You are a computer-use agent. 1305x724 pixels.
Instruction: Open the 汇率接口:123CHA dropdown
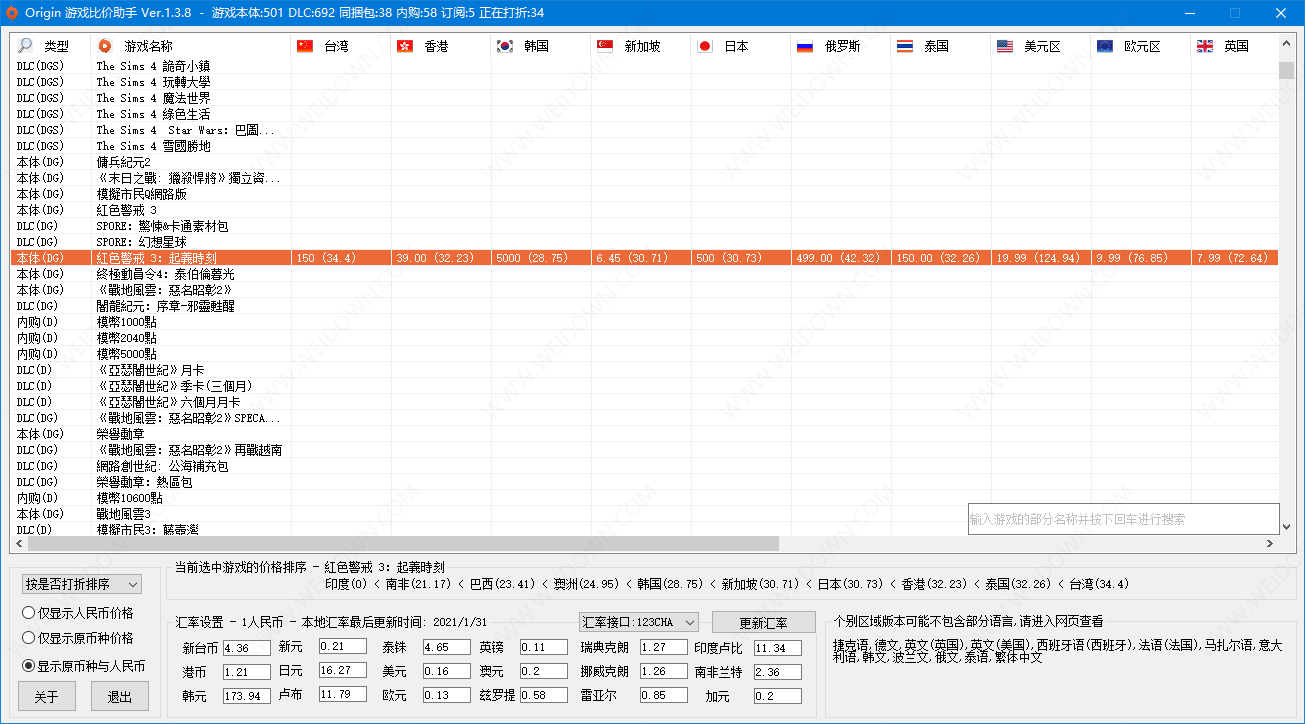[x=638, y=622]
